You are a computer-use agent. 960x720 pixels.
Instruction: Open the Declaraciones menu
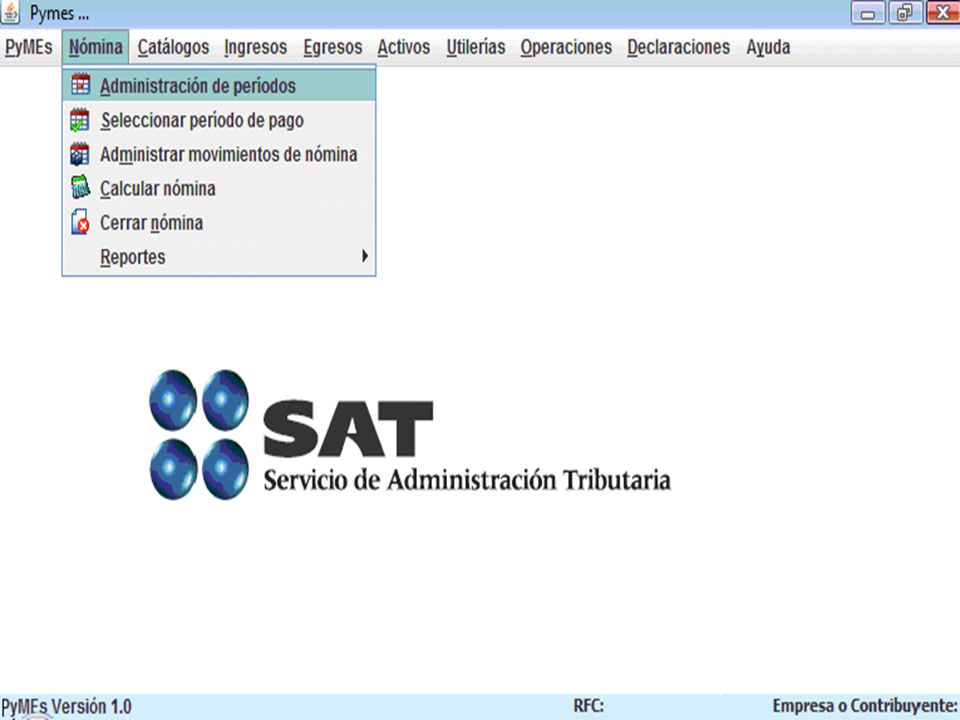(x=678, y=47)
